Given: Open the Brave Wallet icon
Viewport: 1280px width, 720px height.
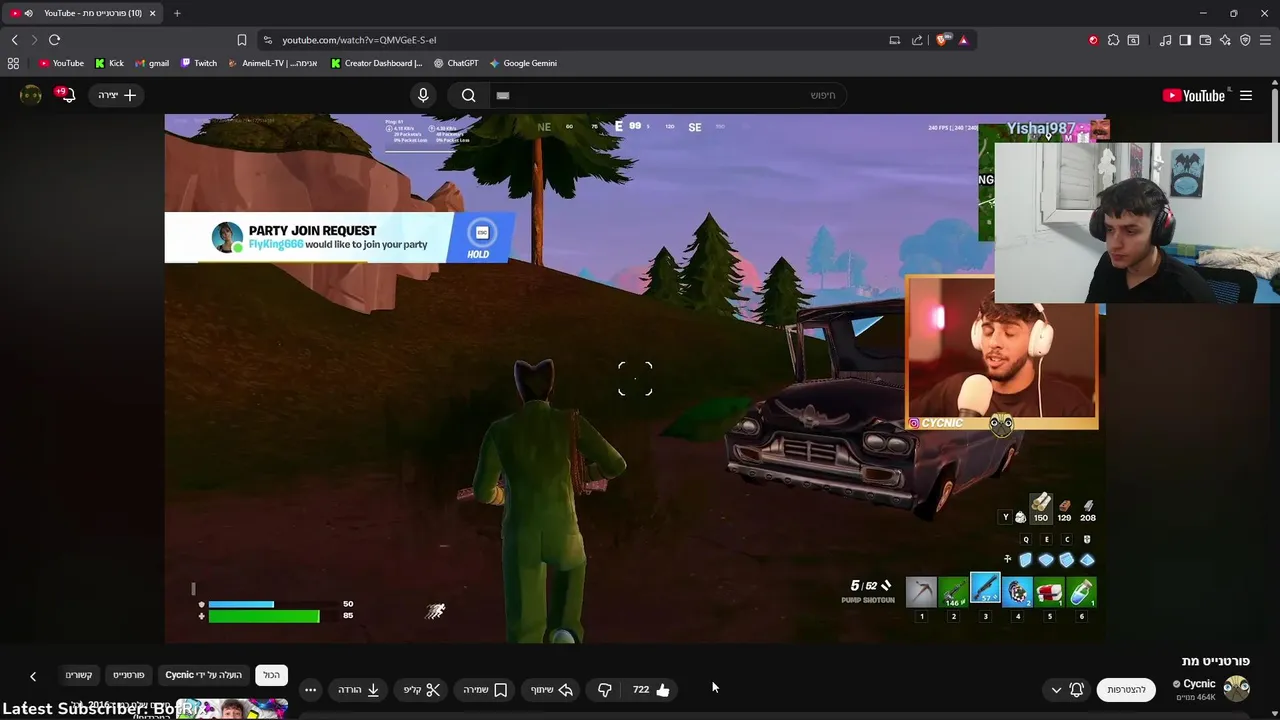Looking at the screenshot, I should [x=1205, y=40].
